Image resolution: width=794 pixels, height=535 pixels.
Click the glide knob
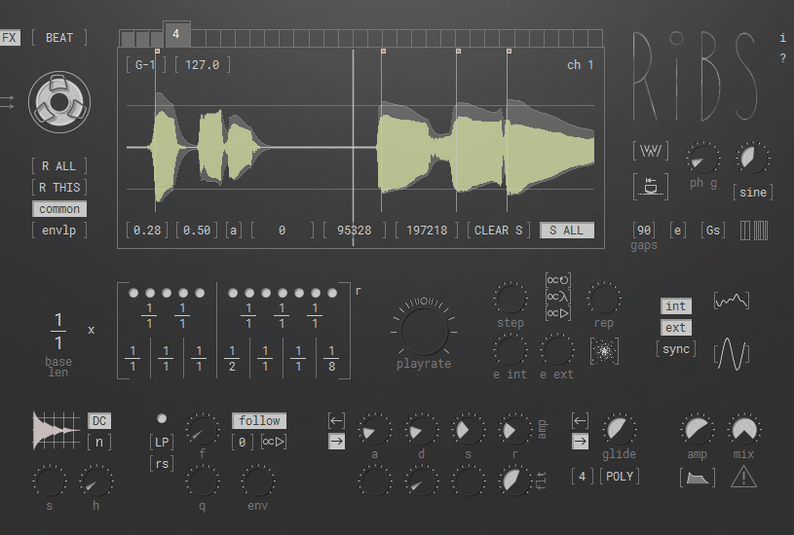click(619, 430)
